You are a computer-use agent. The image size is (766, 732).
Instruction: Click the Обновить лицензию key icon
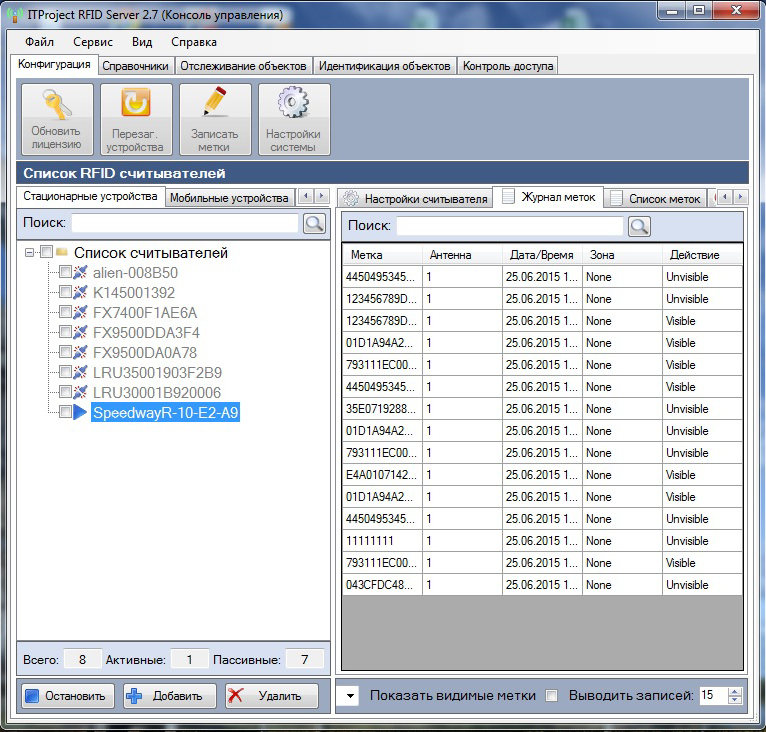57,119
